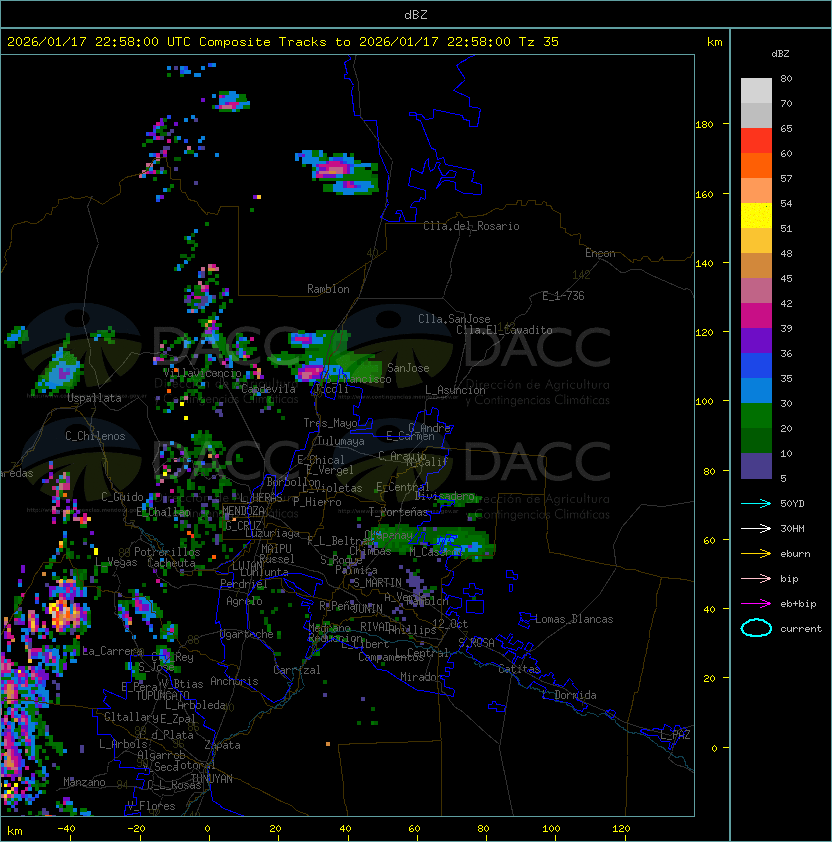Click the 'Ugarteche' map label
This screenshot has width=832, height=842.
247,634
